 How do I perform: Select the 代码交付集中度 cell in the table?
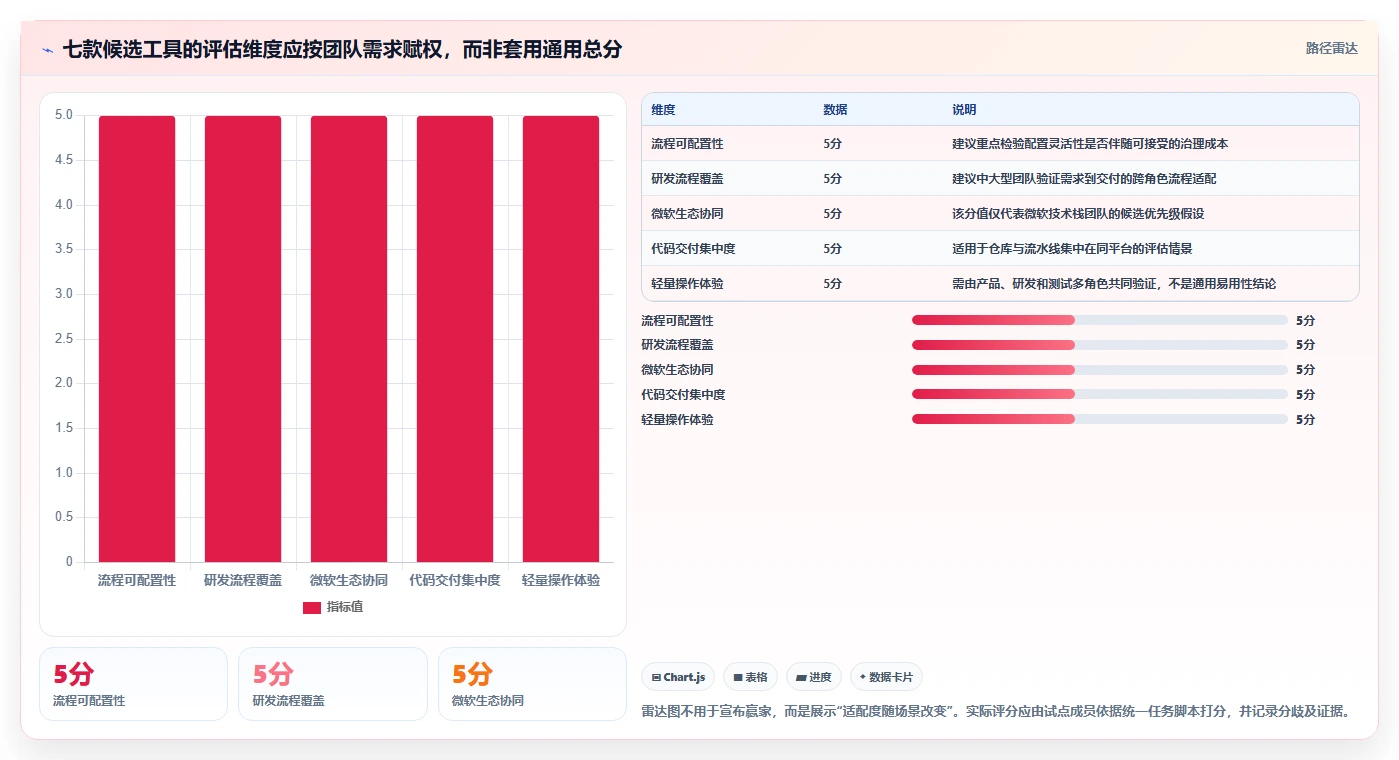coord(693,249)
